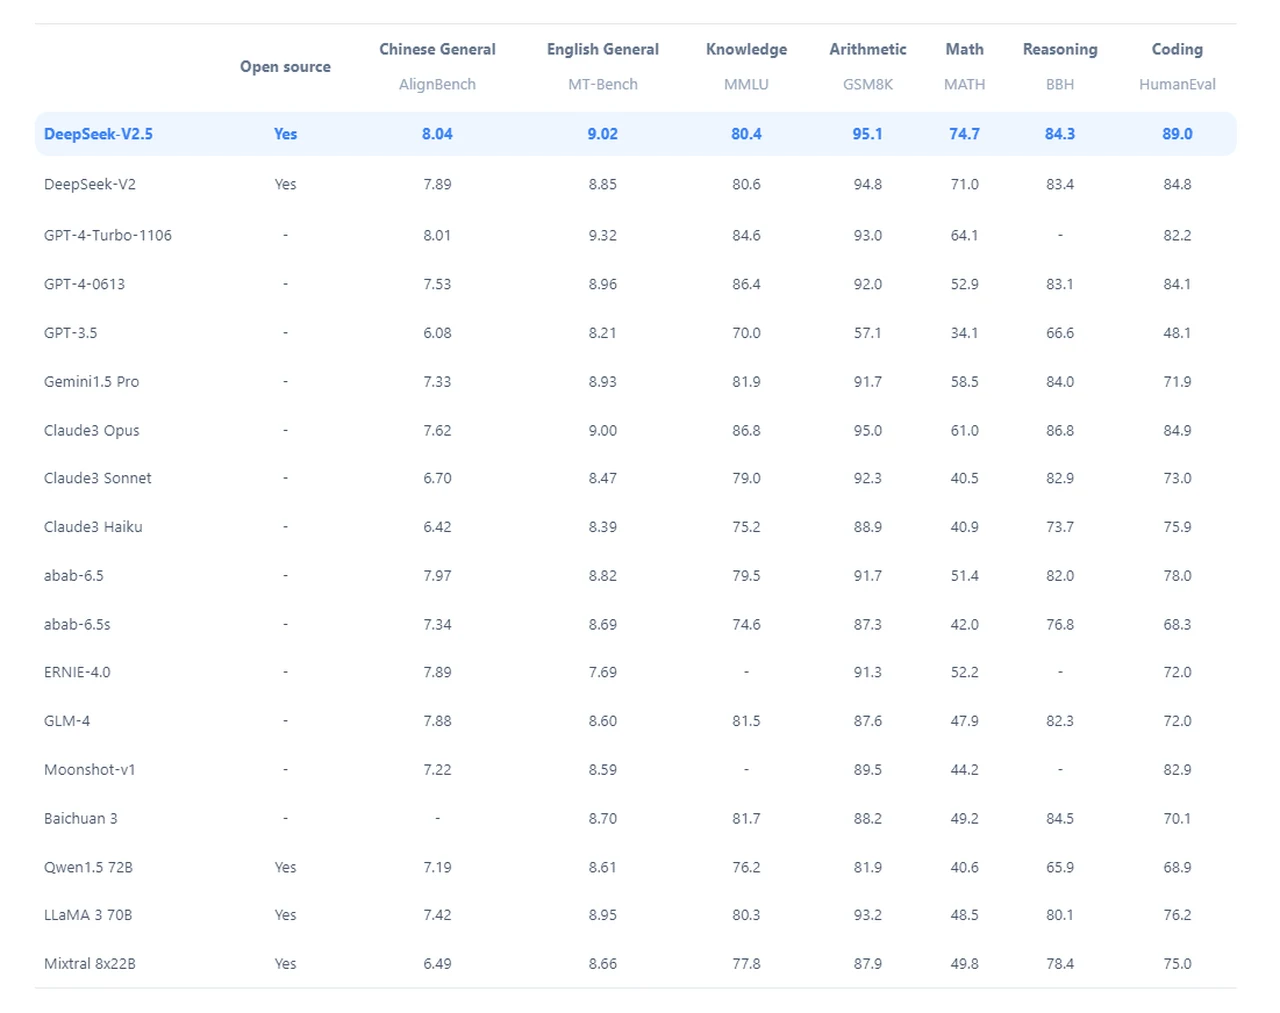
Task: Click the ERNIE-4.0 row name
Action: coord(77,673)
